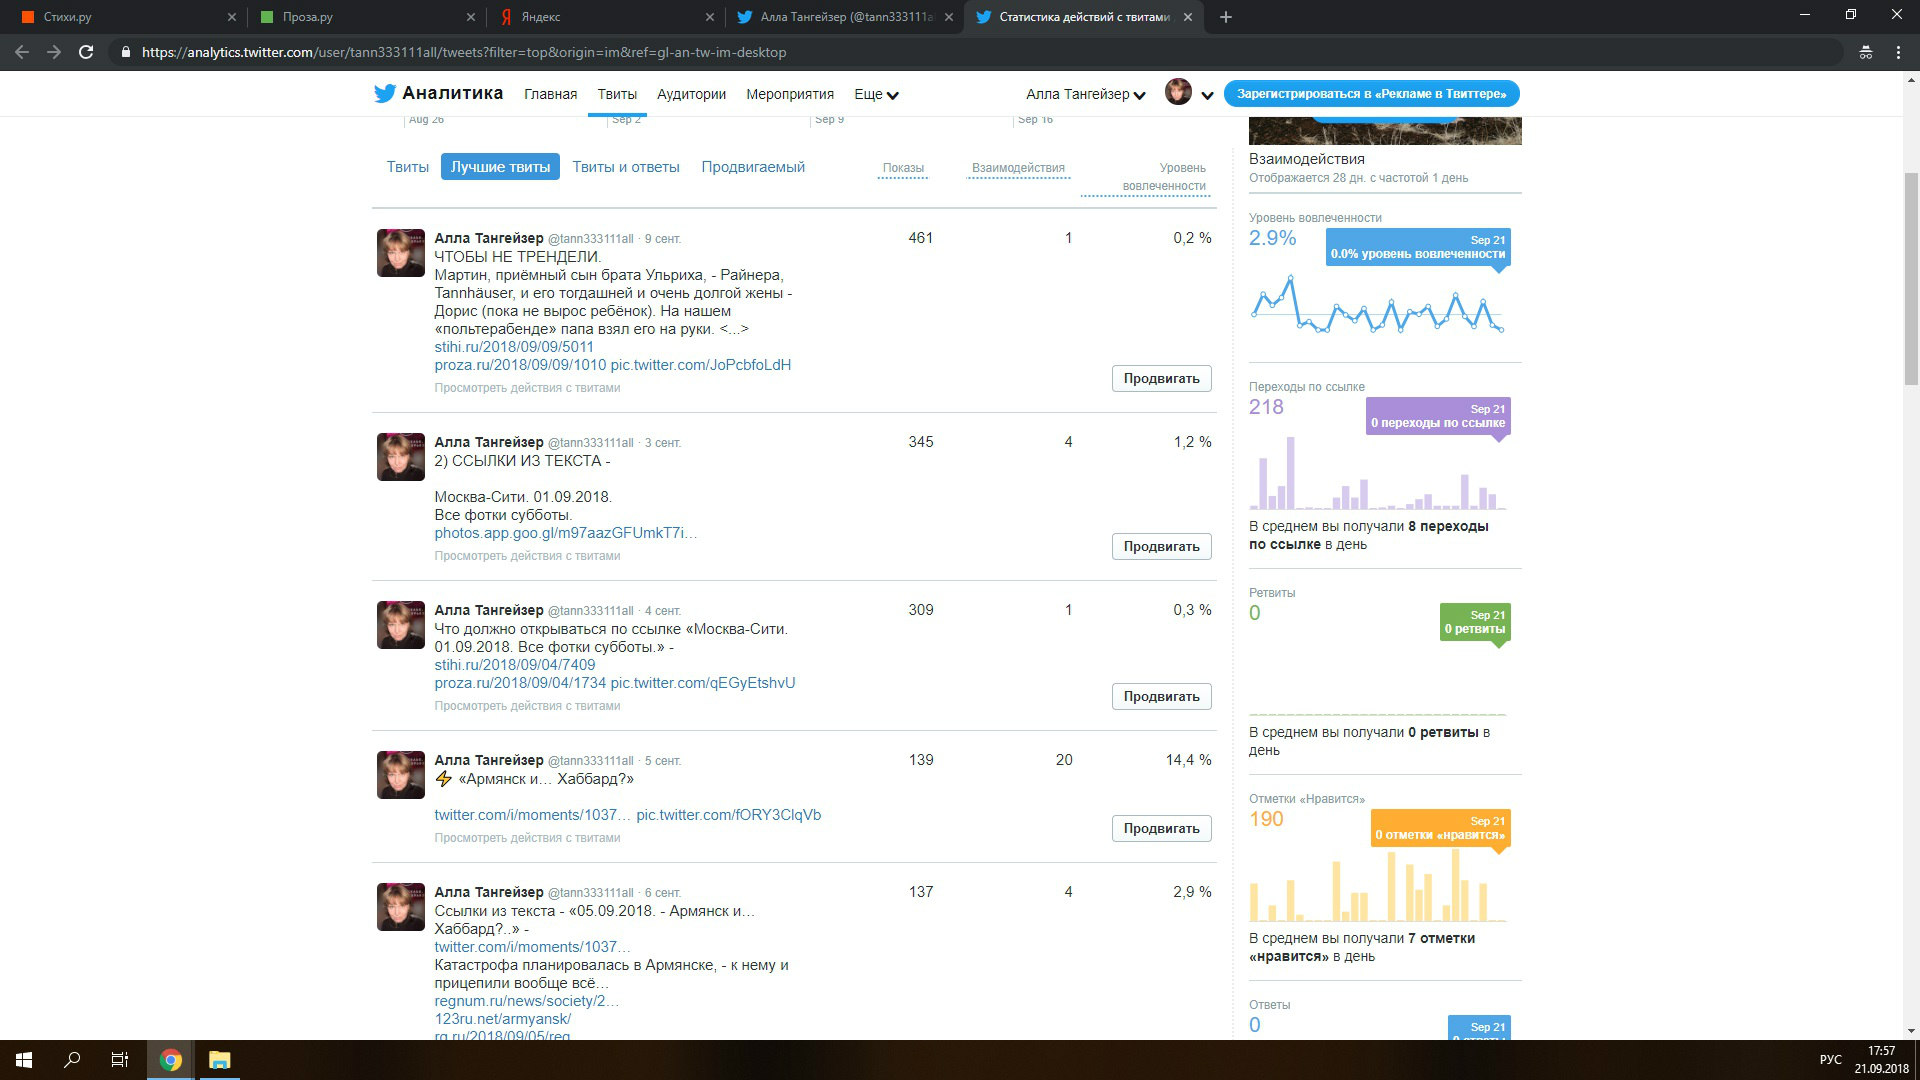Image resolution: width=1920 pixels, height=1080 pixels.
Task: Open link proza.ru/2018/09/09/1010
Action: coord(520,365)
